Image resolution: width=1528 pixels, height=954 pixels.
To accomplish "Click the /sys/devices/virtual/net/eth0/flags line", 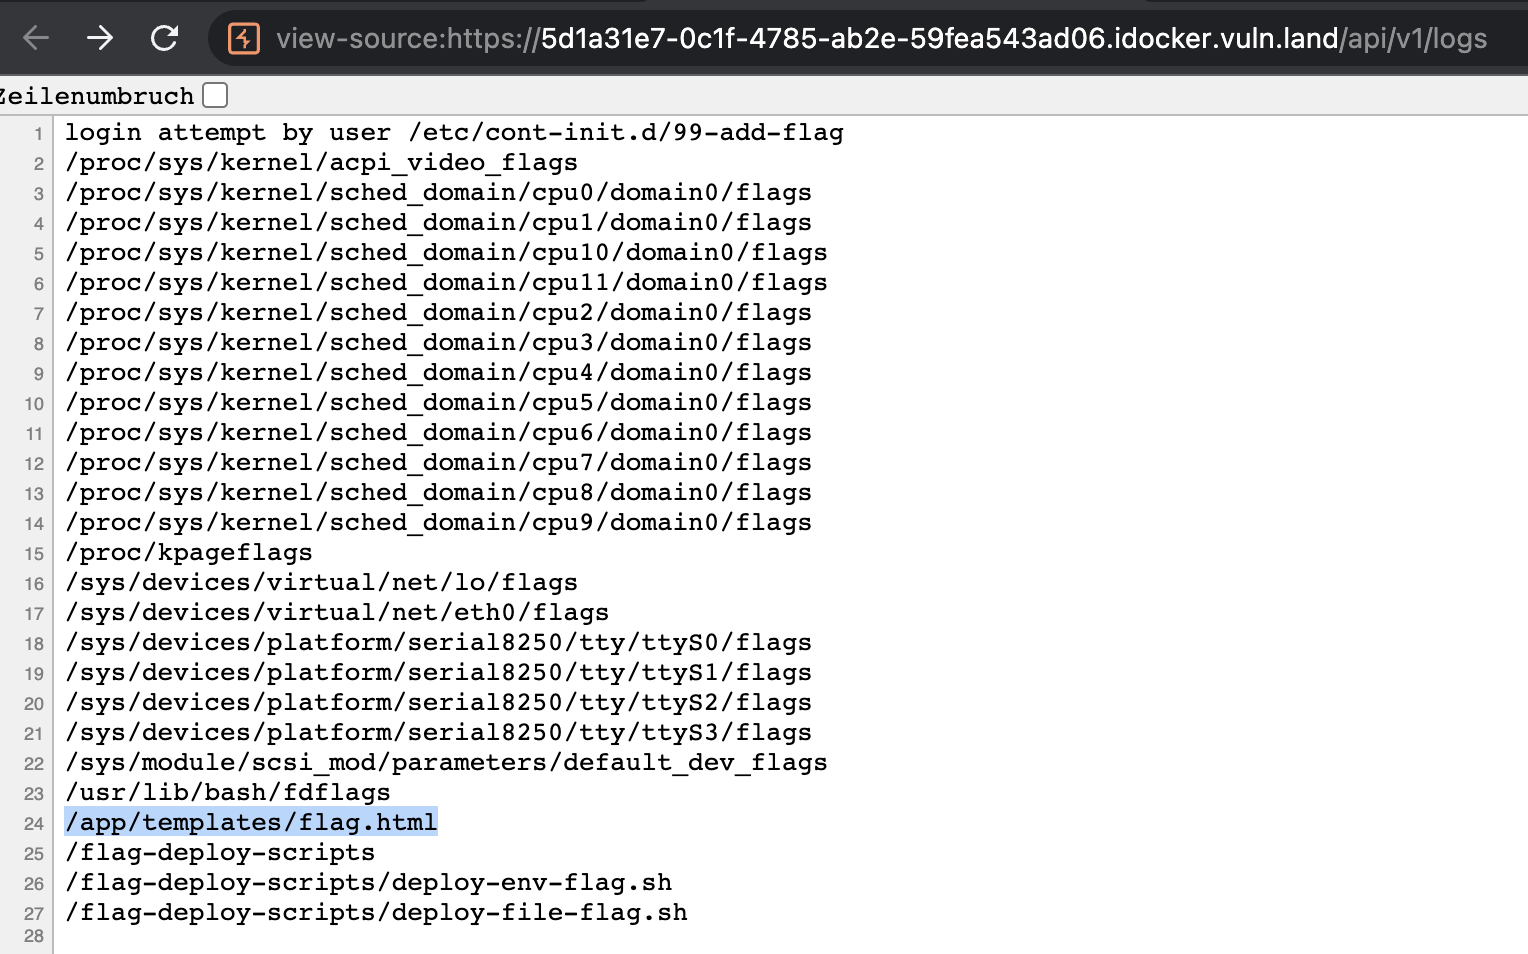I will pyautogui.click(x=336, y=611).
